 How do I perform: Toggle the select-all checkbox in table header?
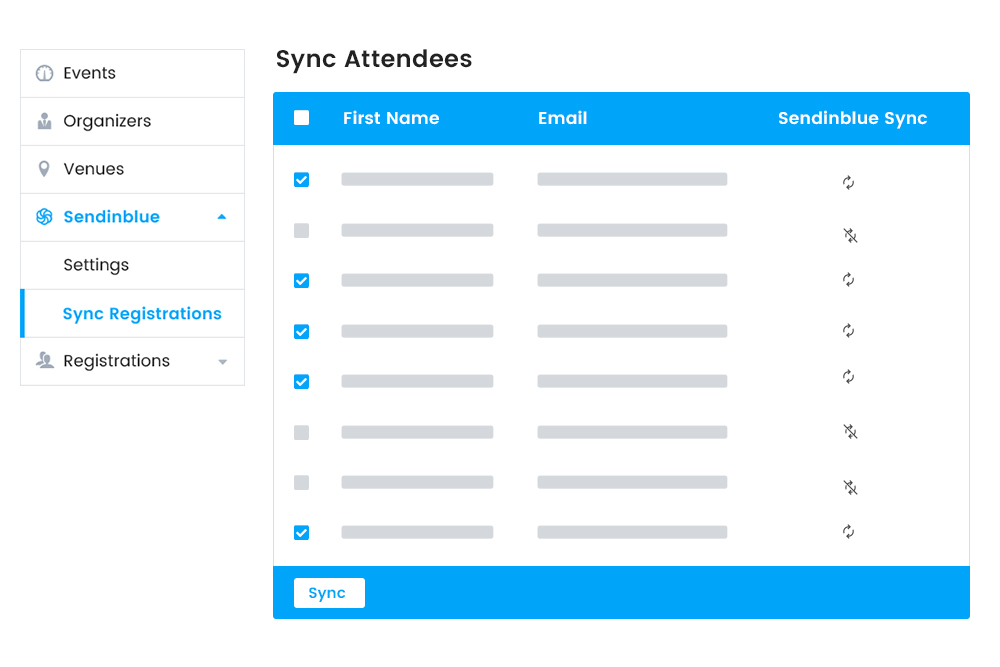302,118
